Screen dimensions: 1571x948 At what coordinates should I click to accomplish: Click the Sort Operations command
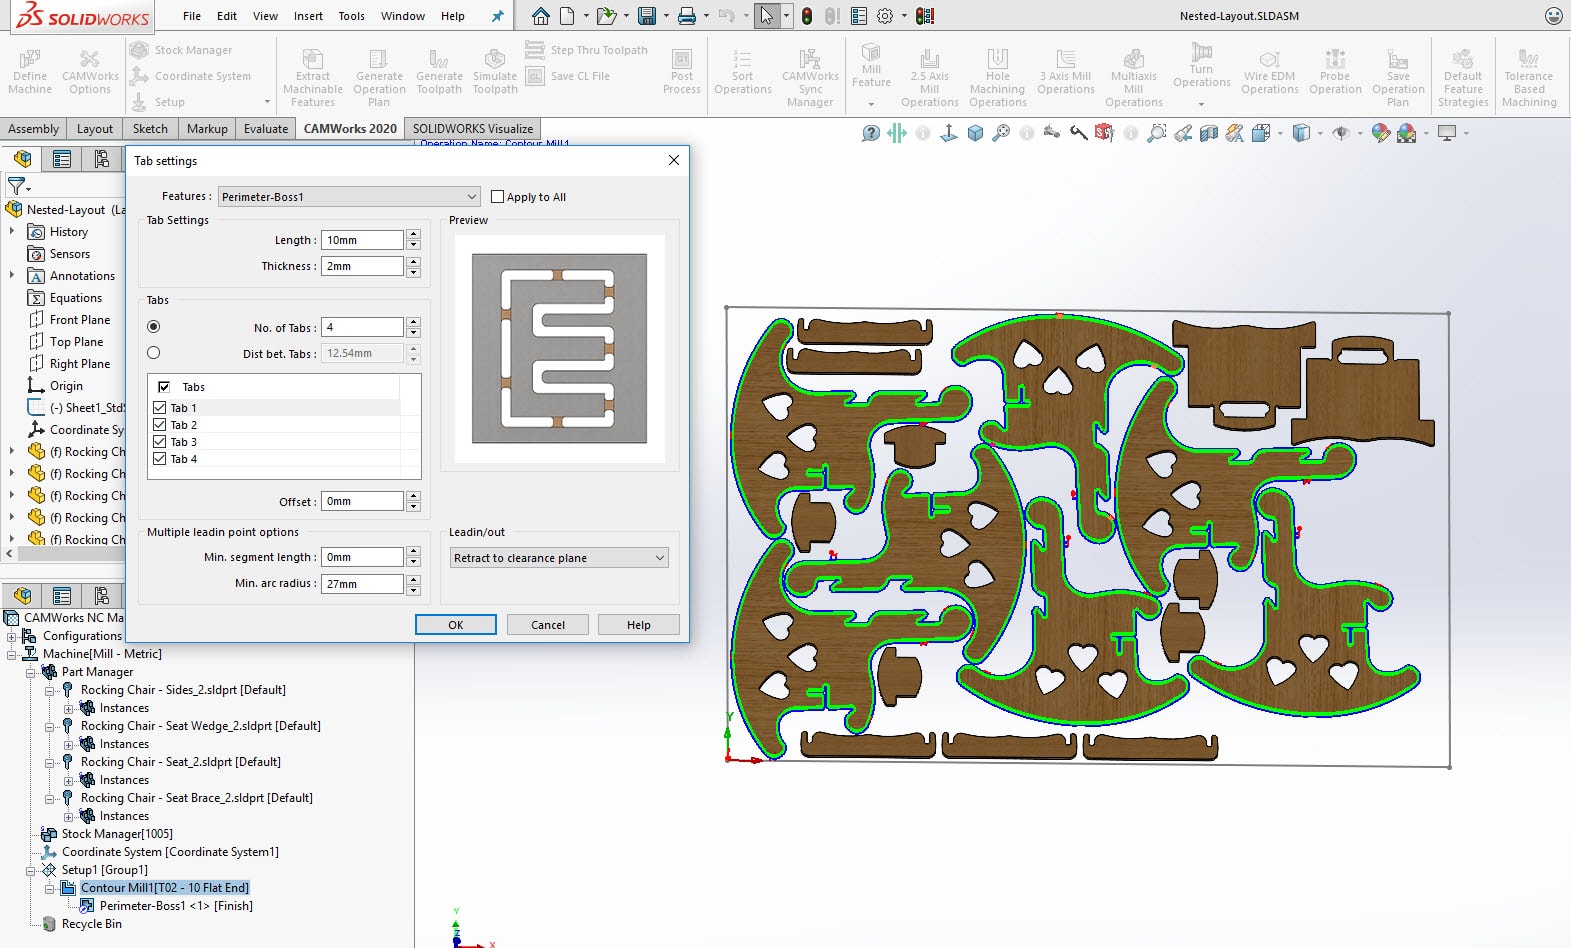click(743, 72)
